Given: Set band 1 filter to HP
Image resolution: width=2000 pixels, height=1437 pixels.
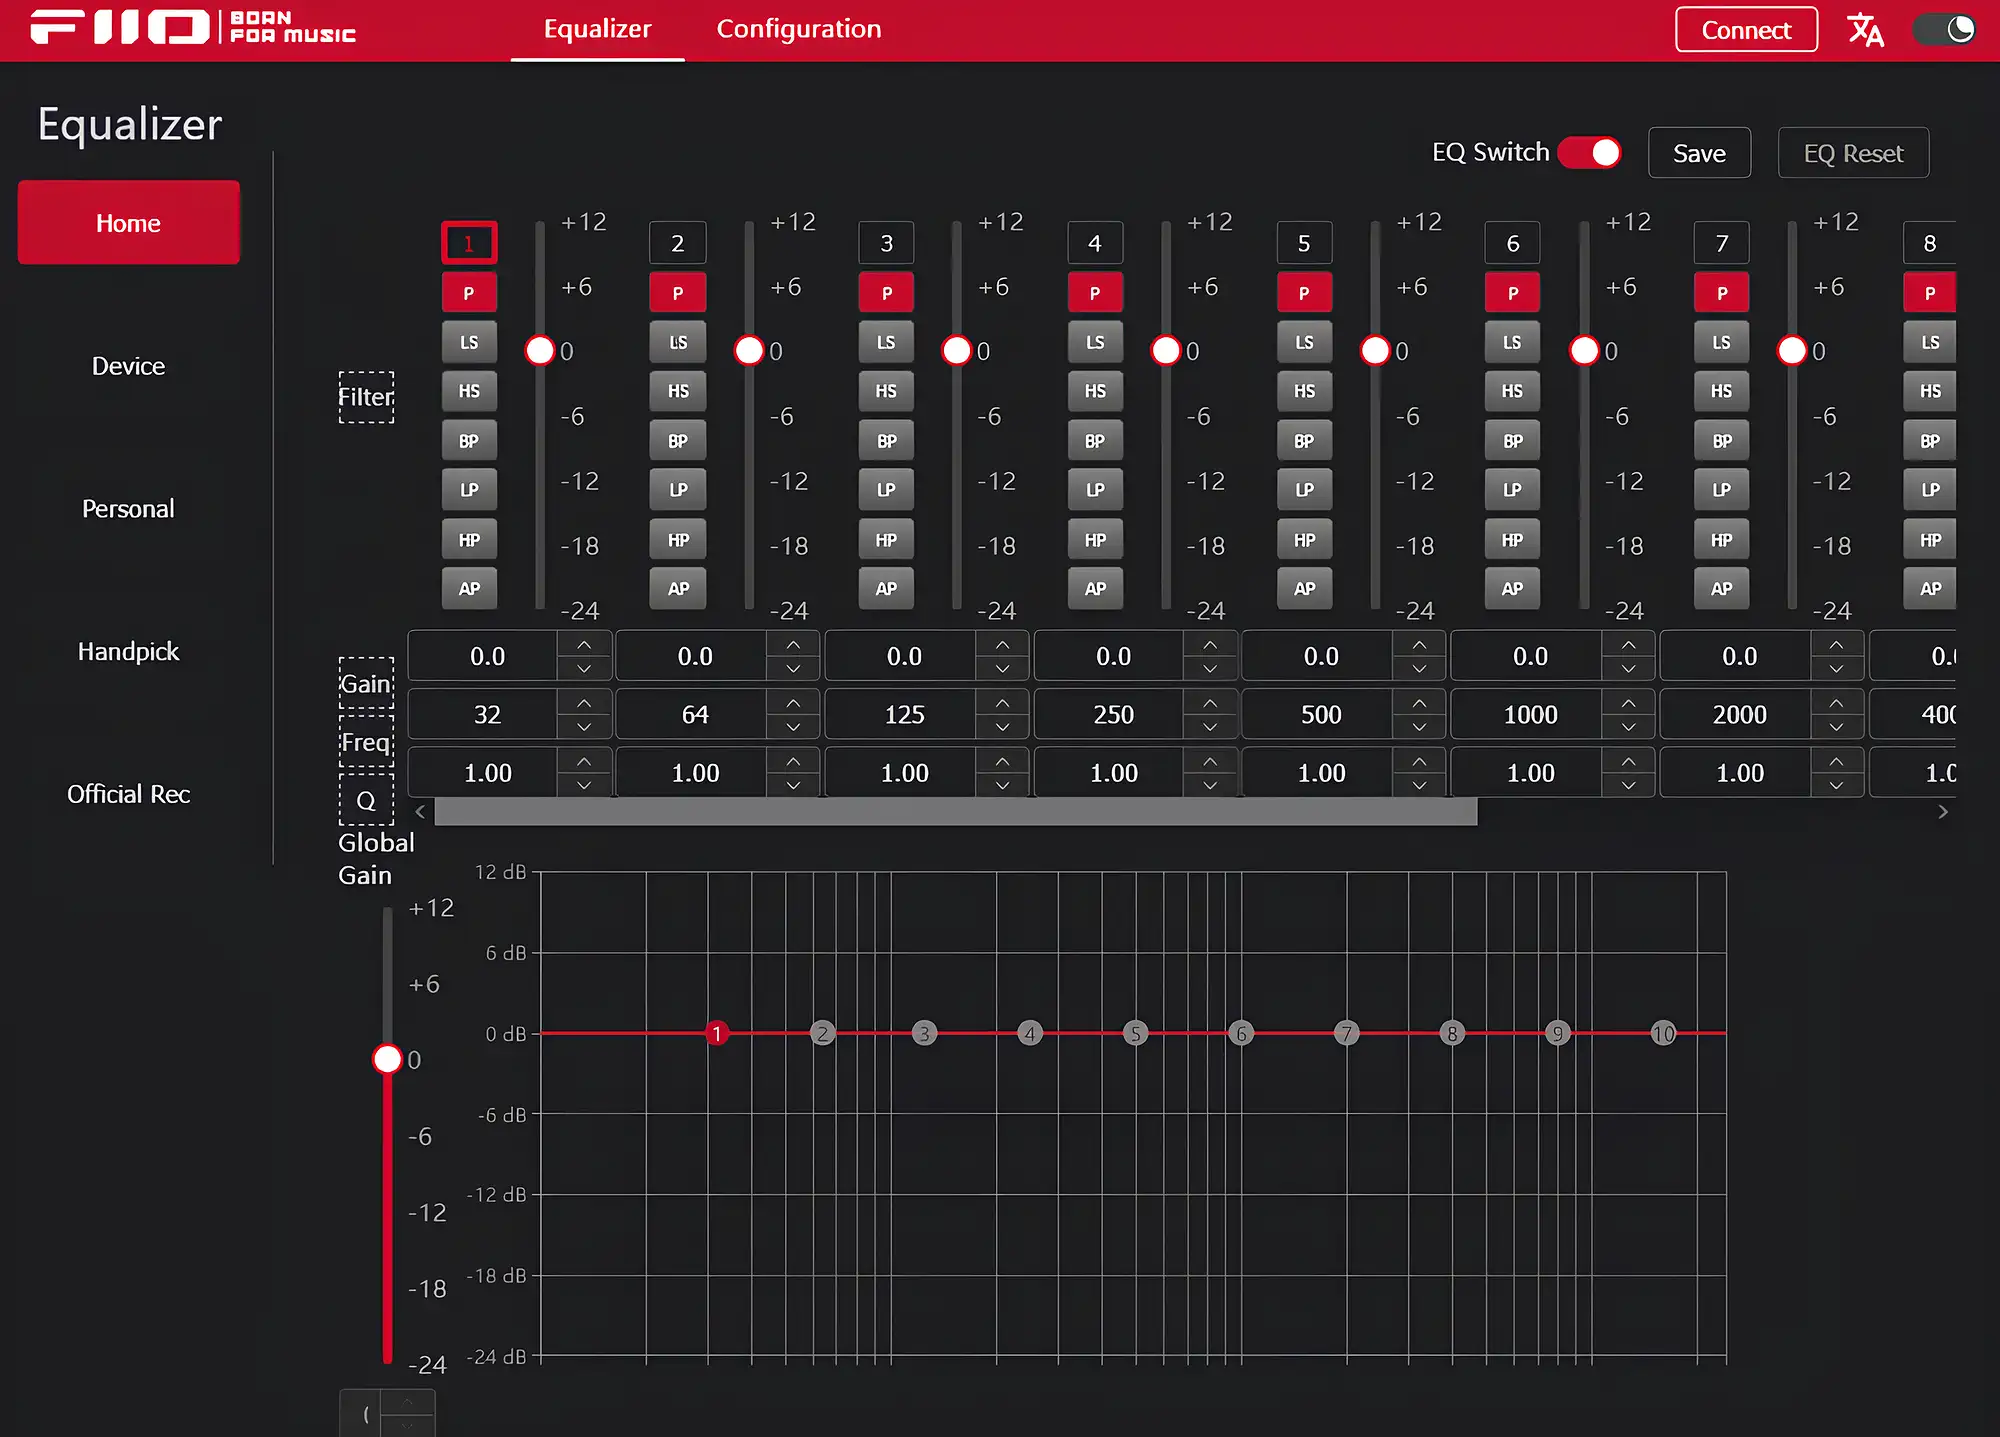Looking at the screenshot, I should pos(469,540).
